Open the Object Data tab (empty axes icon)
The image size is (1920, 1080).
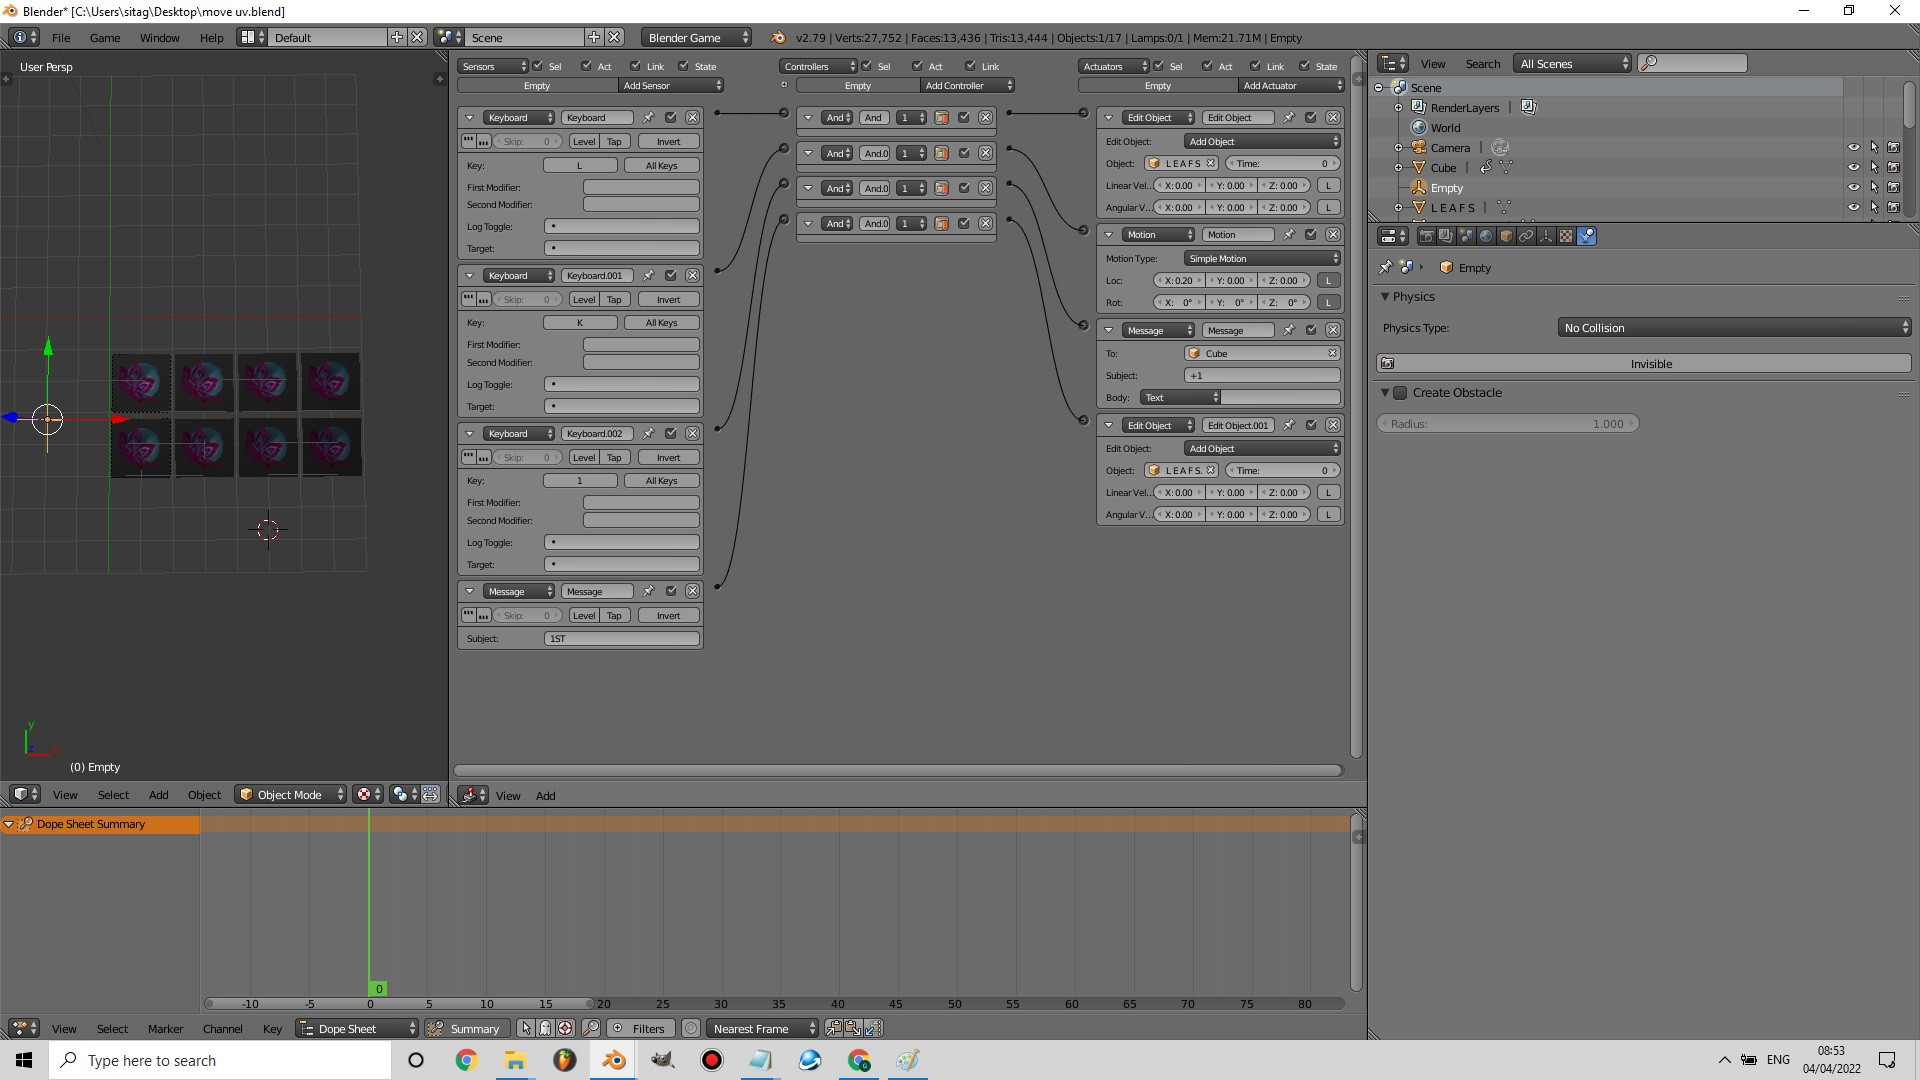[x=1546, y=236]
